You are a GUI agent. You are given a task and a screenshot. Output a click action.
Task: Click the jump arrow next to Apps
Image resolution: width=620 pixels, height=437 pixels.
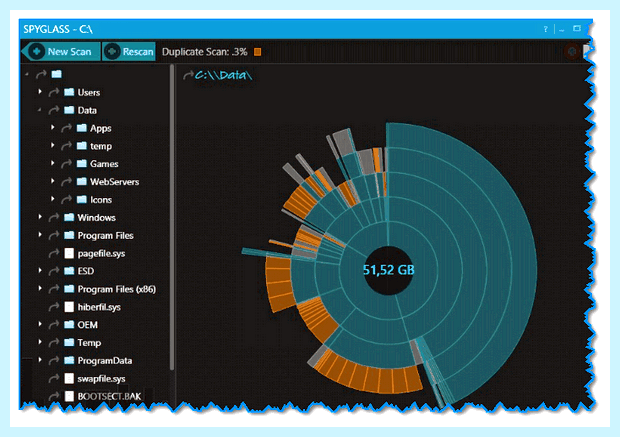[x=66, y=128]
